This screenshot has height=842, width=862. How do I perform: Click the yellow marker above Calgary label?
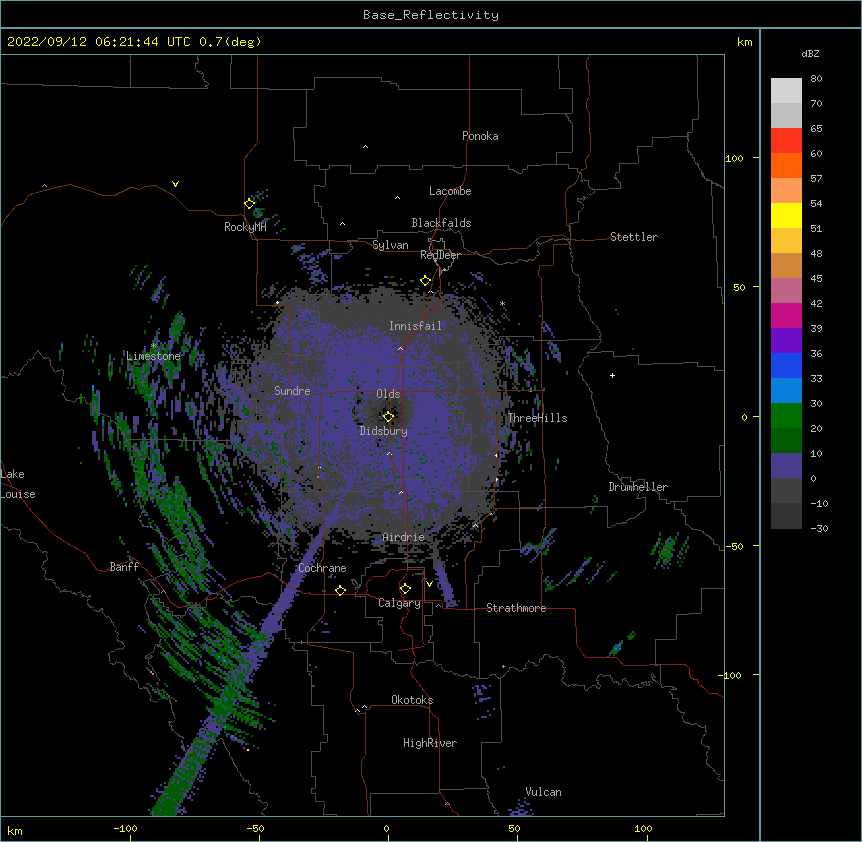pyautogui.click(x=405, y=589)
